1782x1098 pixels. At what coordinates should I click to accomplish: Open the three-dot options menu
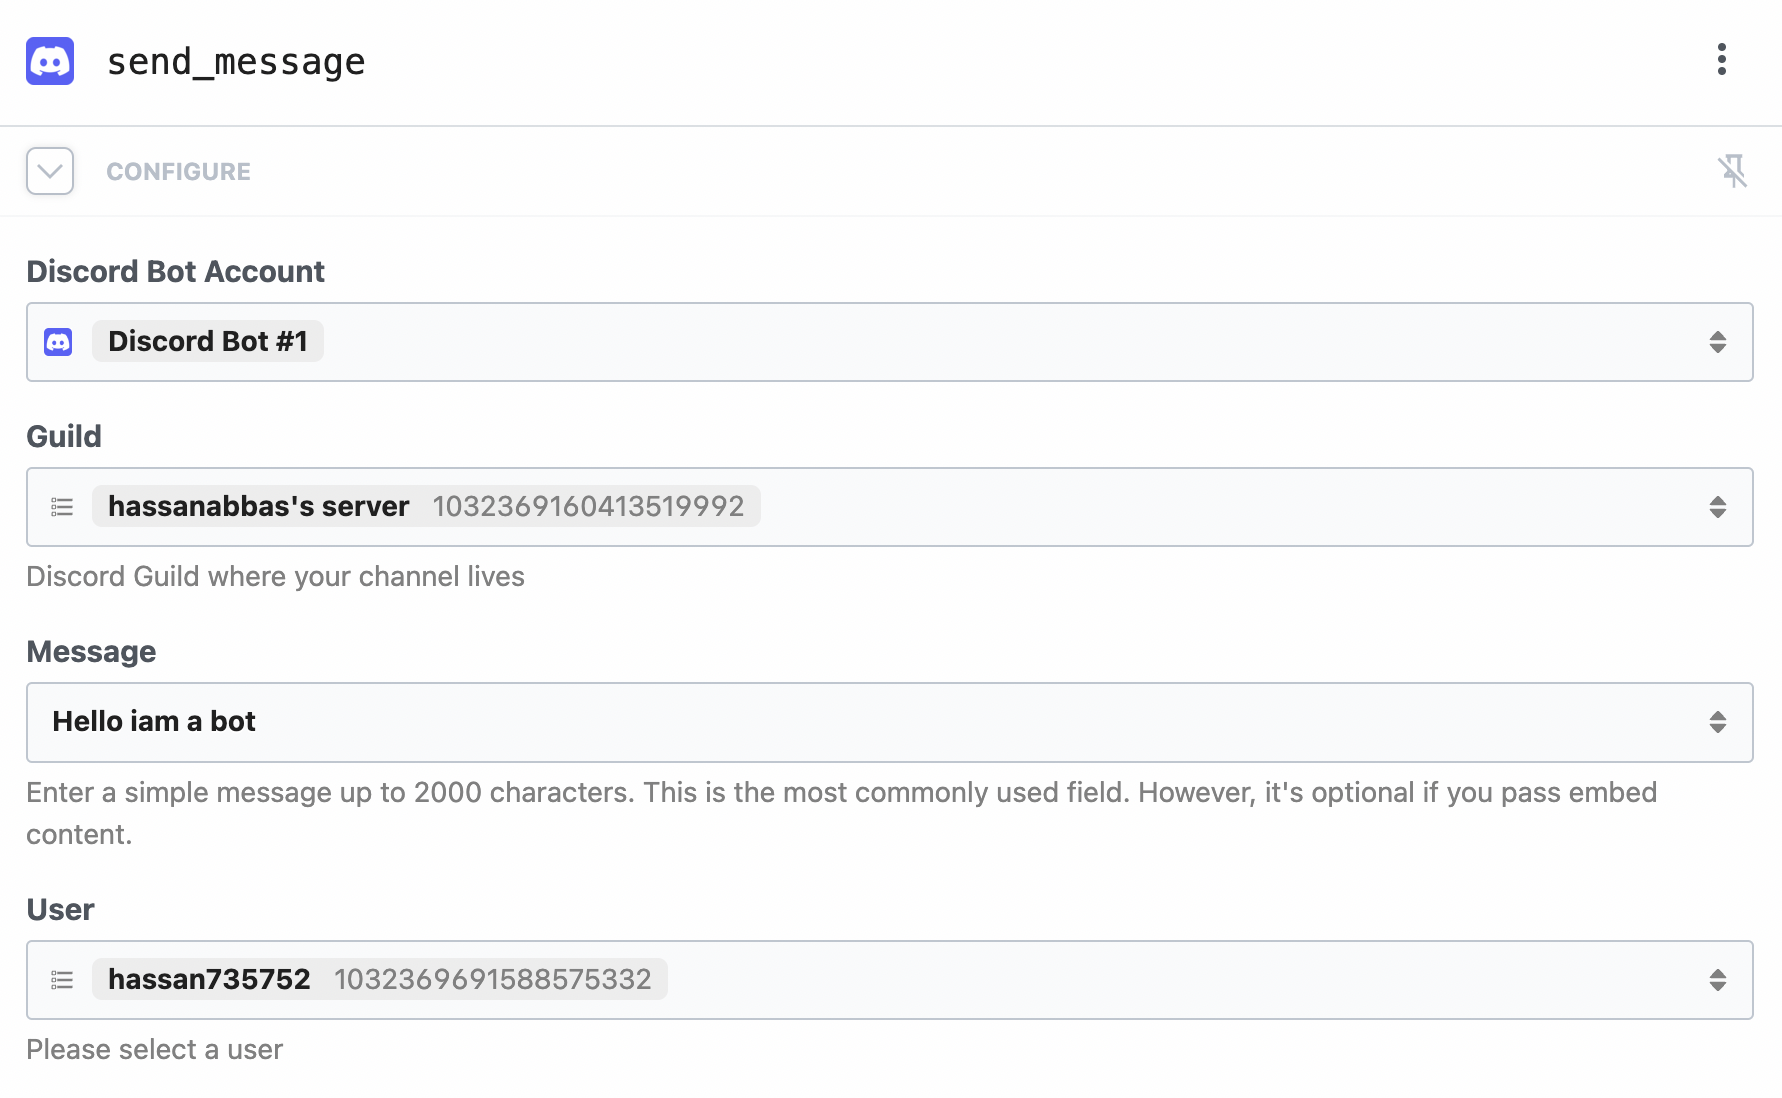click(1722, 60)
